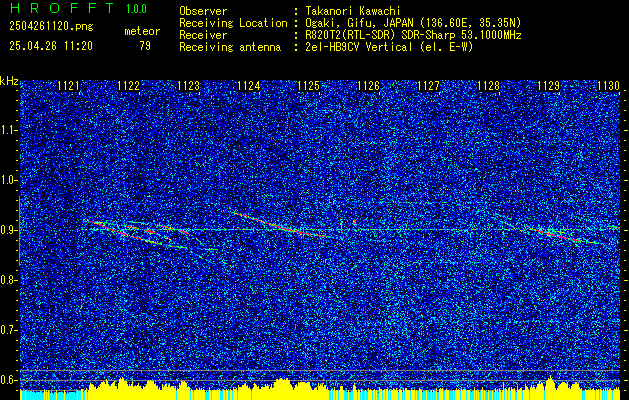Viewport: 629px width, 400px height.
Task: Click the 0.8 frequency axis label
Action: click(9, 280)
